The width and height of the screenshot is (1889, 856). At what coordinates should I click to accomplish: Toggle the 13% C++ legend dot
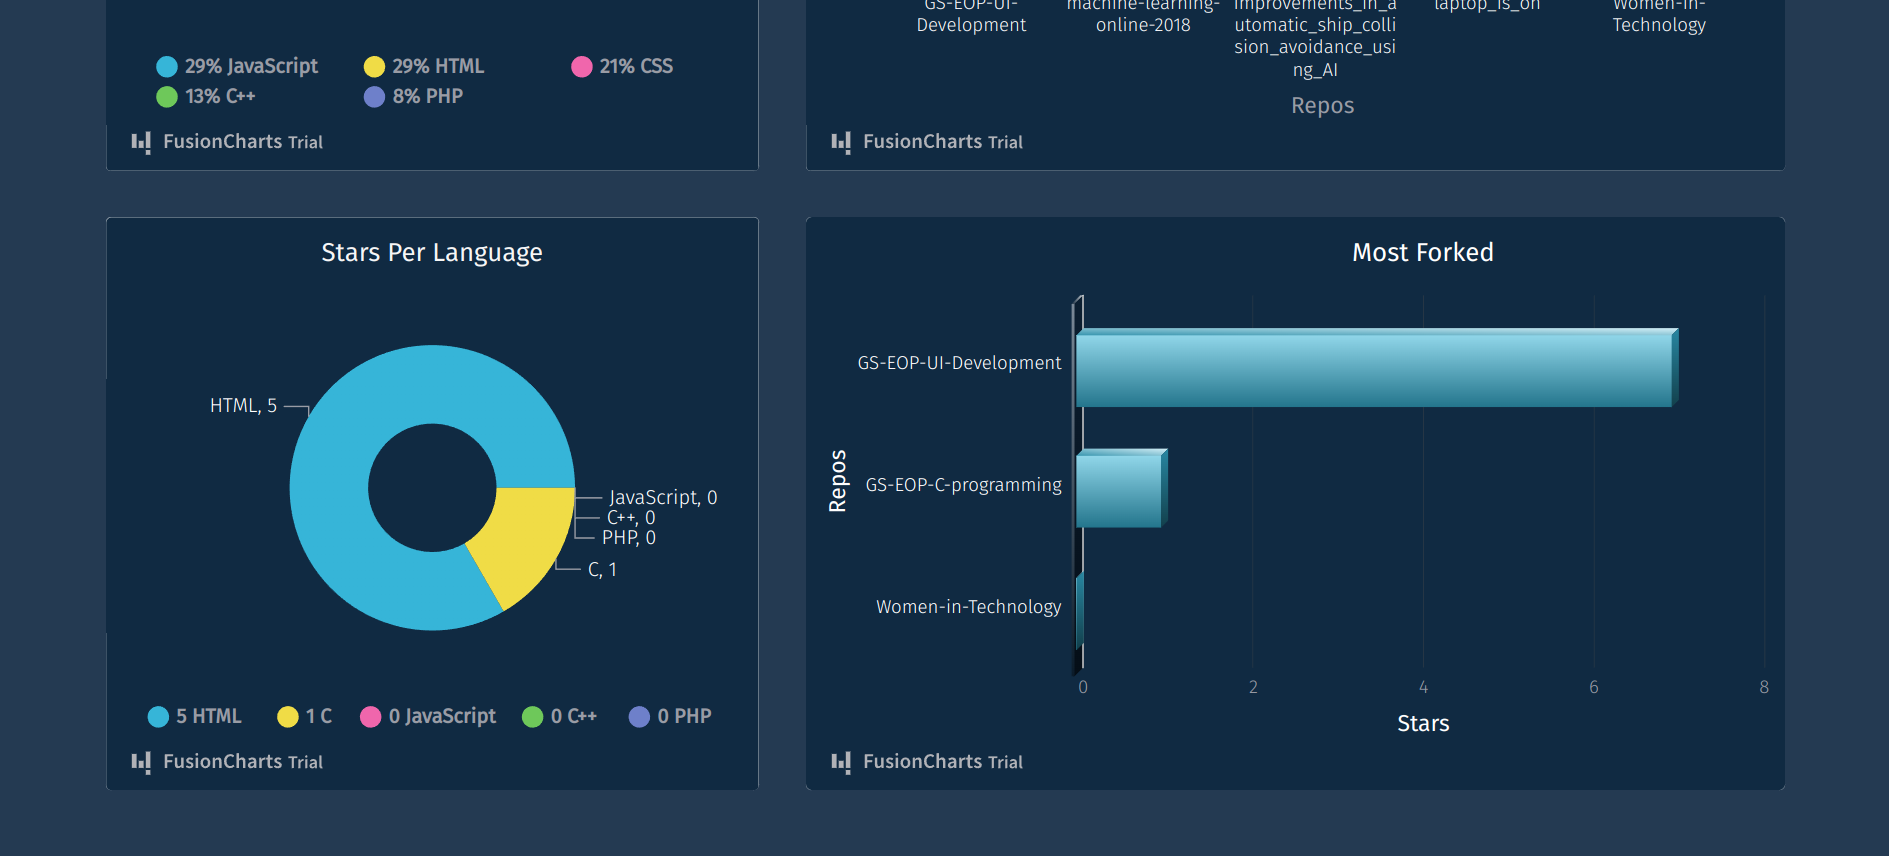coord(167,97)
